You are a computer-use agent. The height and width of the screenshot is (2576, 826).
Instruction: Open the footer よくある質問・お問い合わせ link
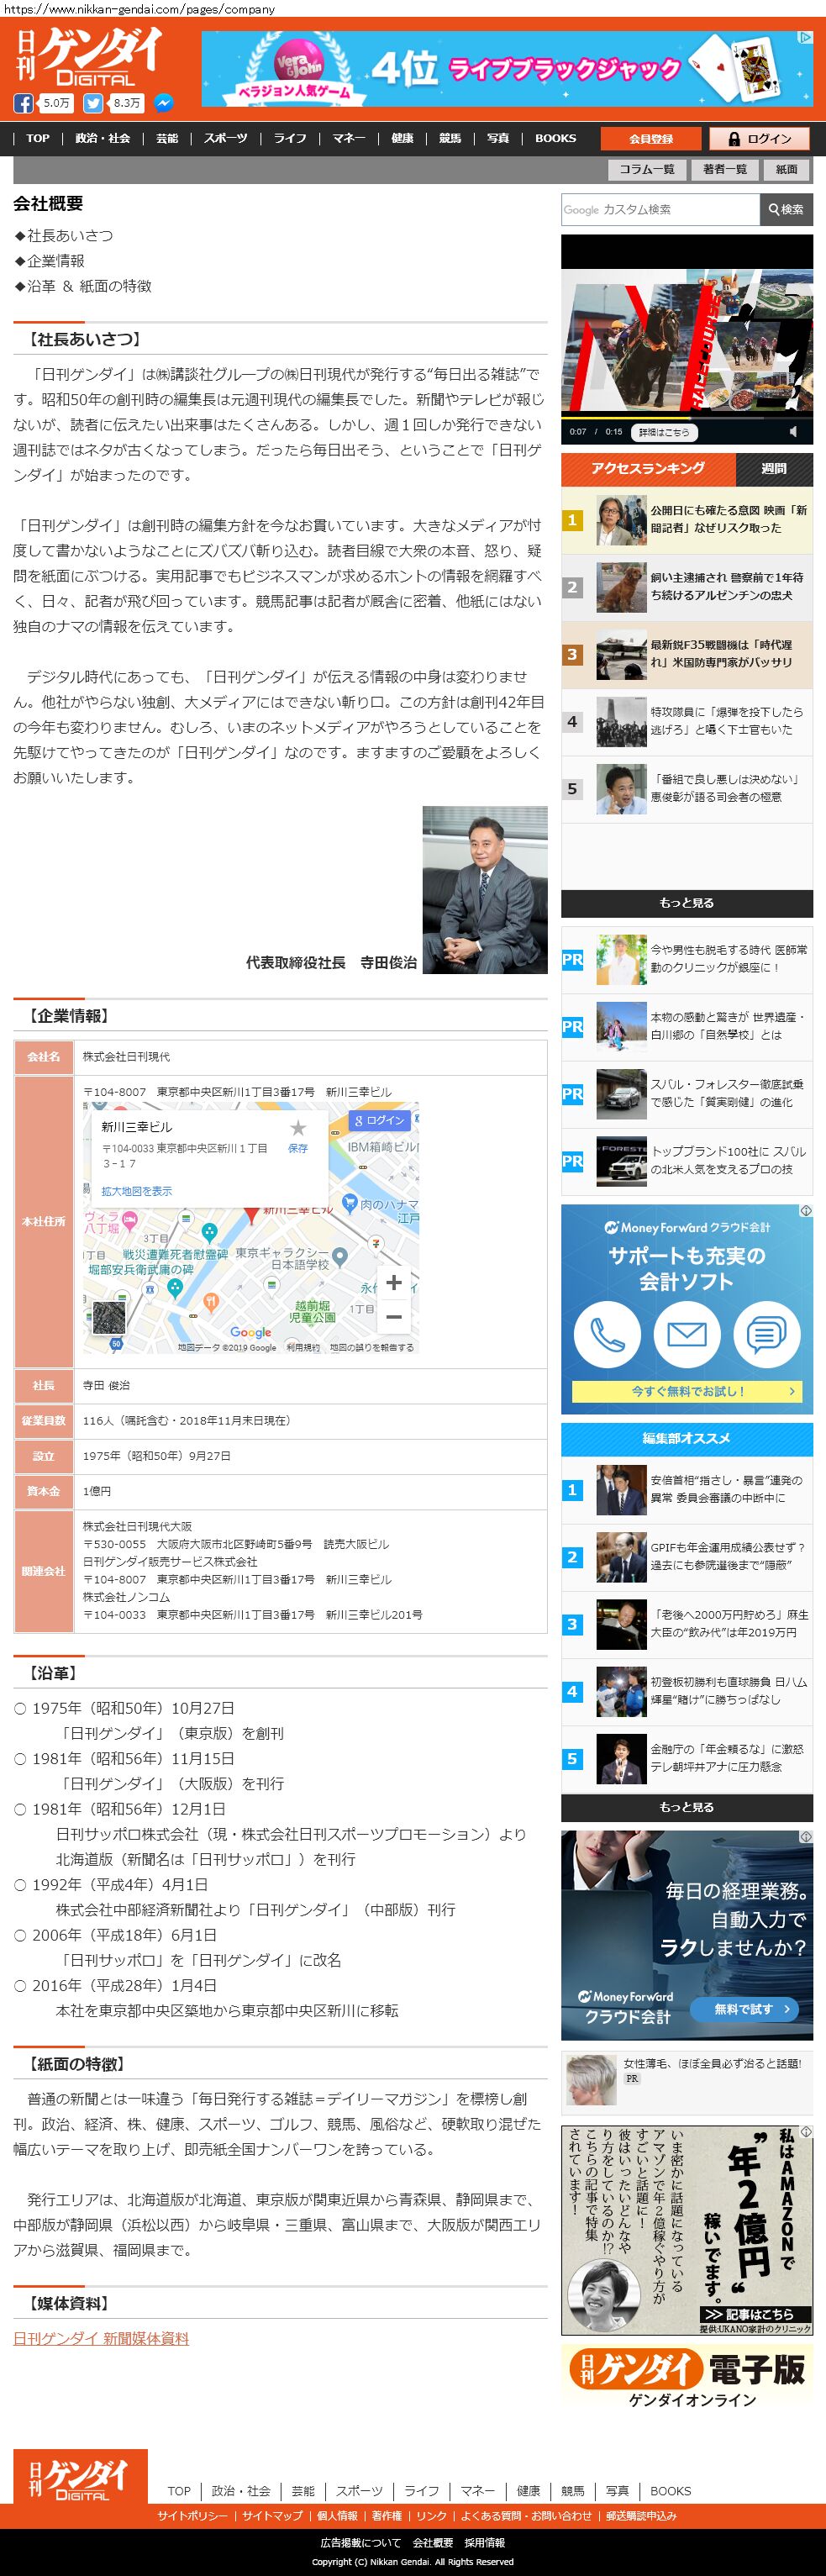526,2515
